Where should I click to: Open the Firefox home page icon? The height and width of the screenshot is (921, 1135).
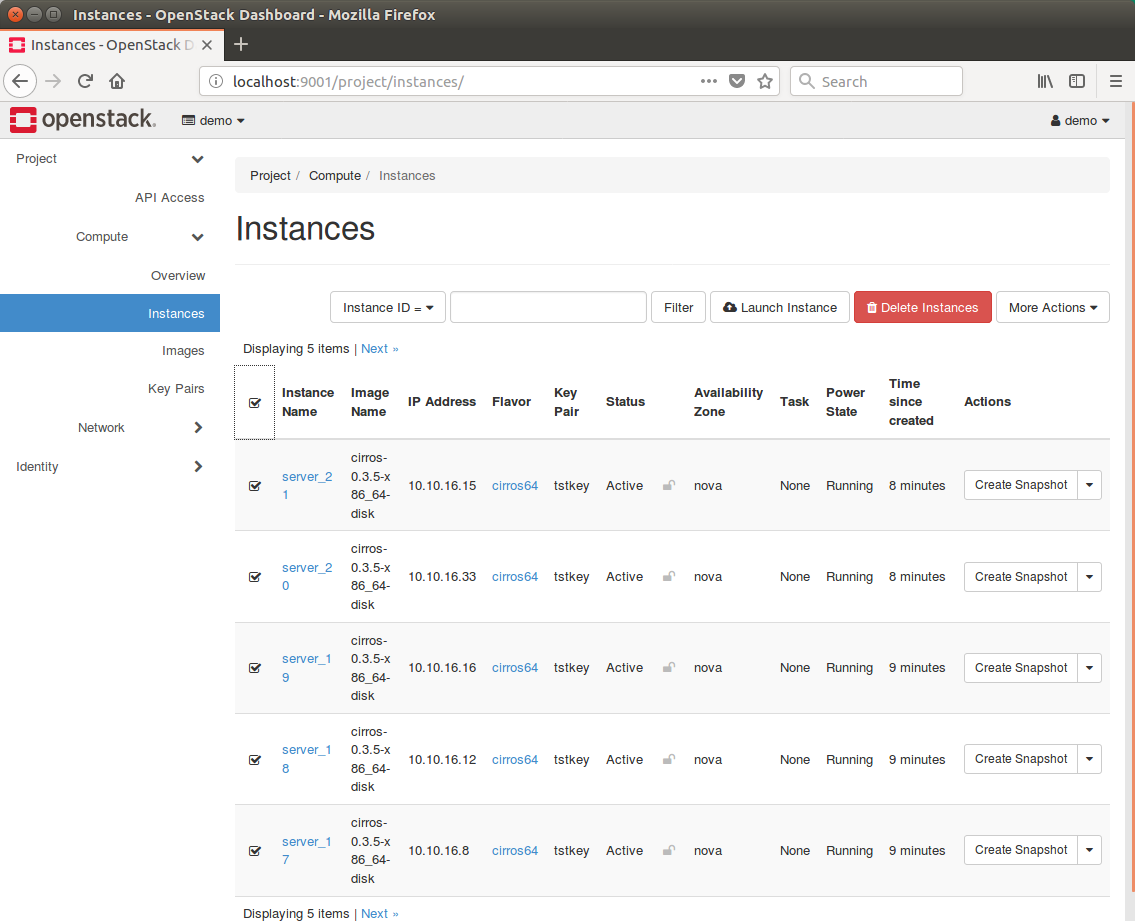[117, 81]
